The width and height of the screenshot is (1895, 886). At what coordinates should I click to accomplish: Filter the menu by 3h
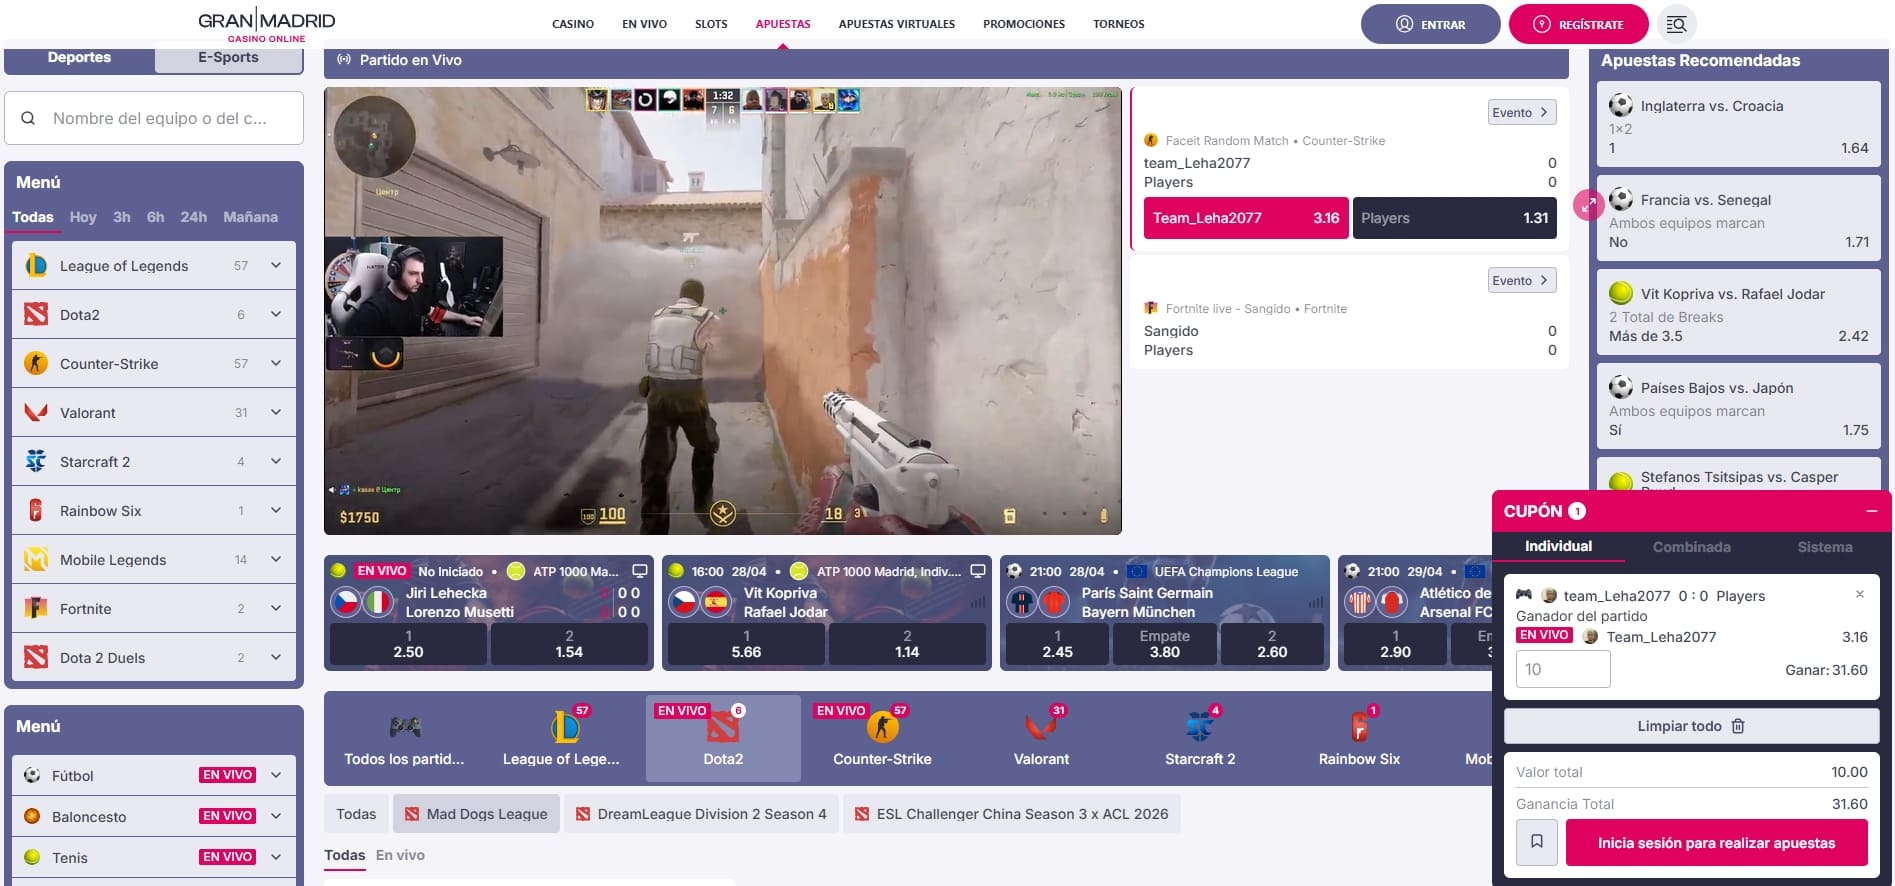[x=122, y=217]
